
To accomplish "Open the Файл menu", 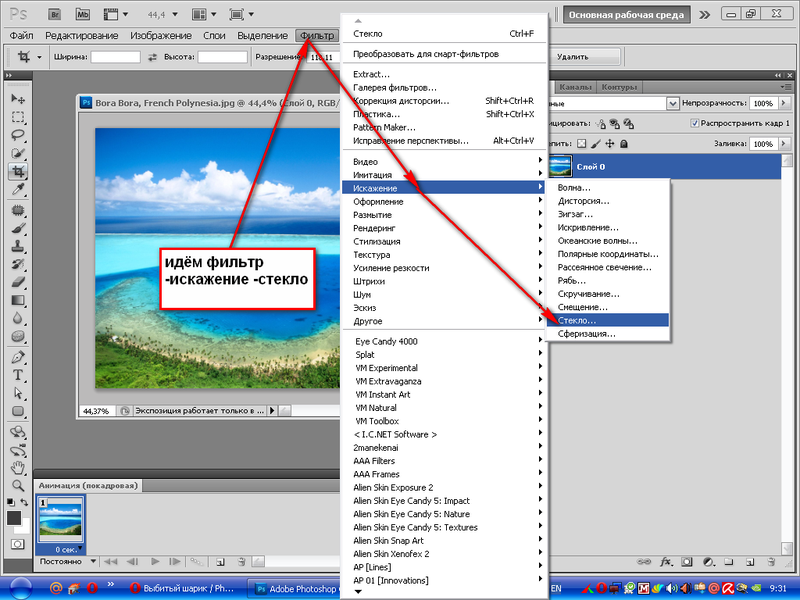I will coord(21,36).
